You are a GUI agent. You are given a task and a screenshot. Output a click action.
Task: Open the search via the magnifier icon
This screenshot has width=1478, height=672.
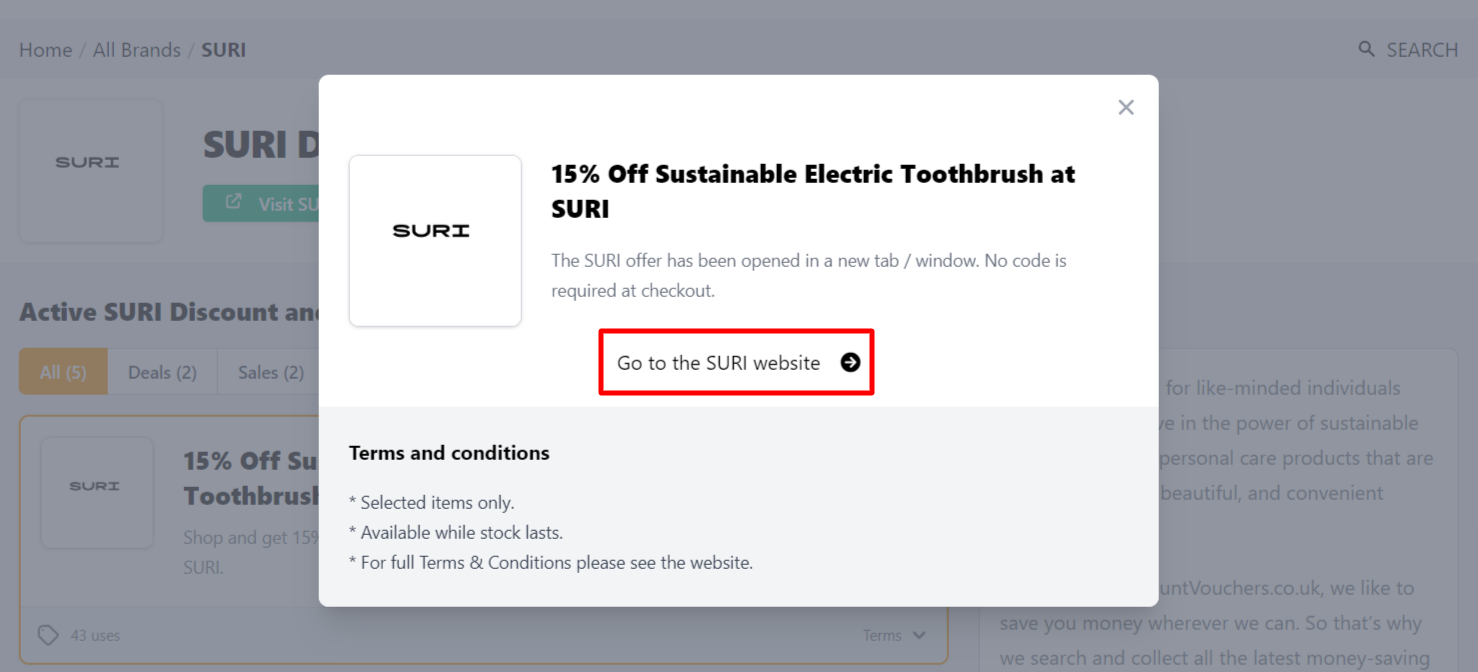point(1366,49)
